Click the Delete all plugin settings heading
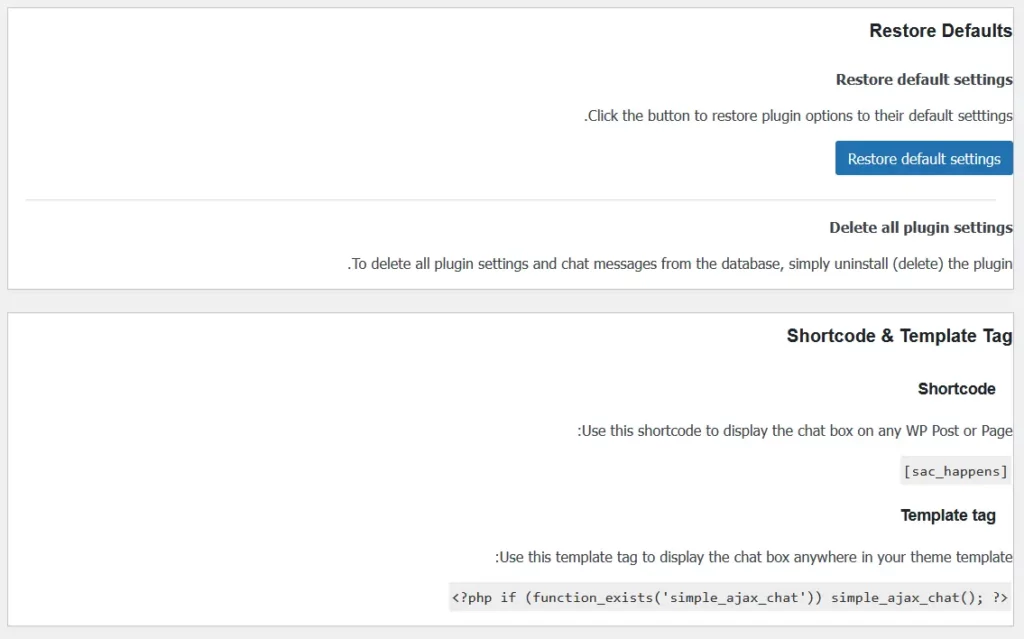Viewport: 1024px width, 639px height. [x=920, y=228]
